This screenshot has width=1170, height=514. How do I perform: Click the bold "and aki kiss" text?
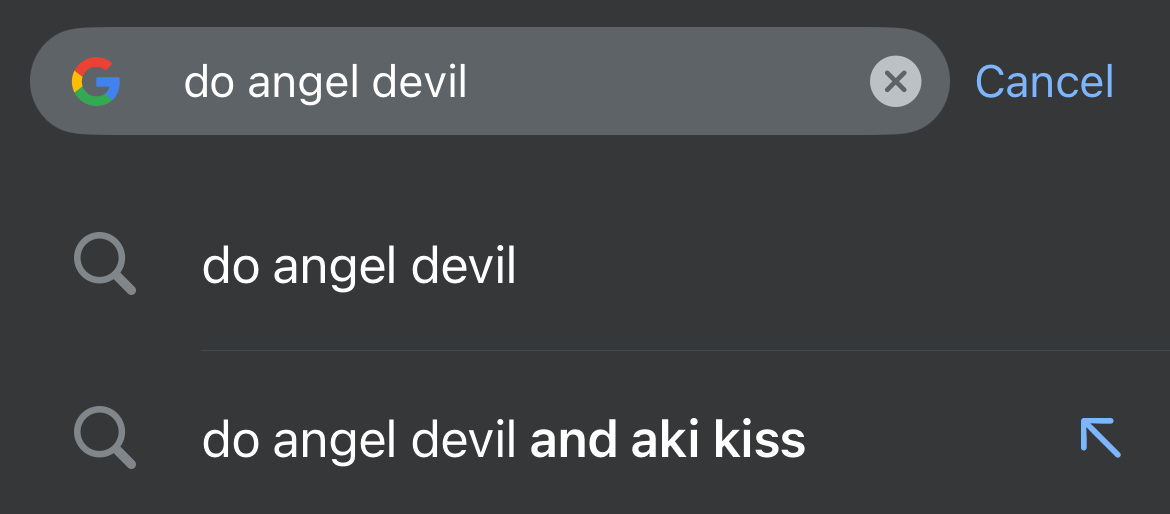[x=667, y=440]
